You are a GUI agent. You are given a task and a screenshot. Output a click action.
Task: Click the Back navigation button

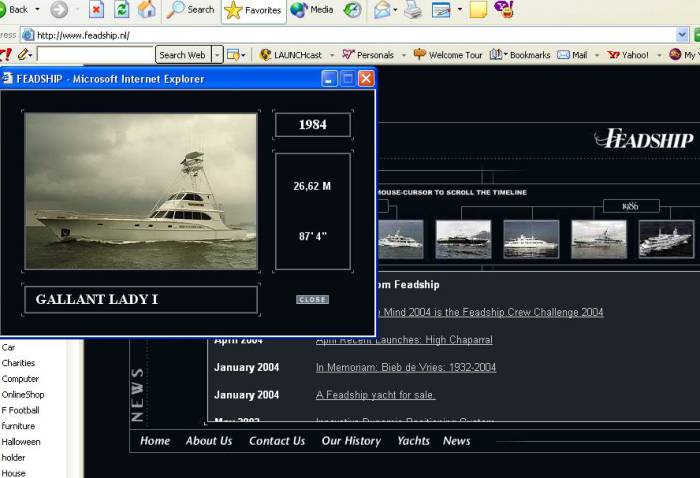click(13, 9)
